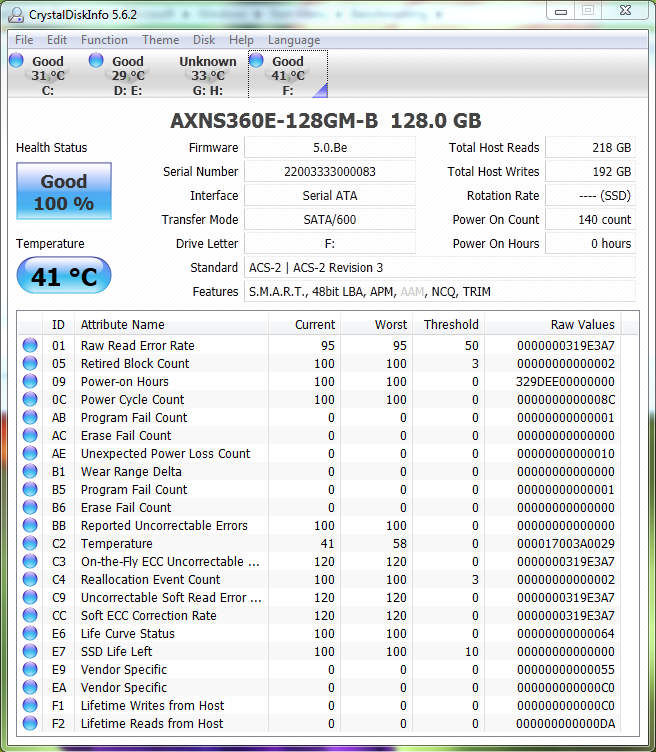Open the Function menu
This screenshot has width=656, height=752.
(x=104, y=40)
